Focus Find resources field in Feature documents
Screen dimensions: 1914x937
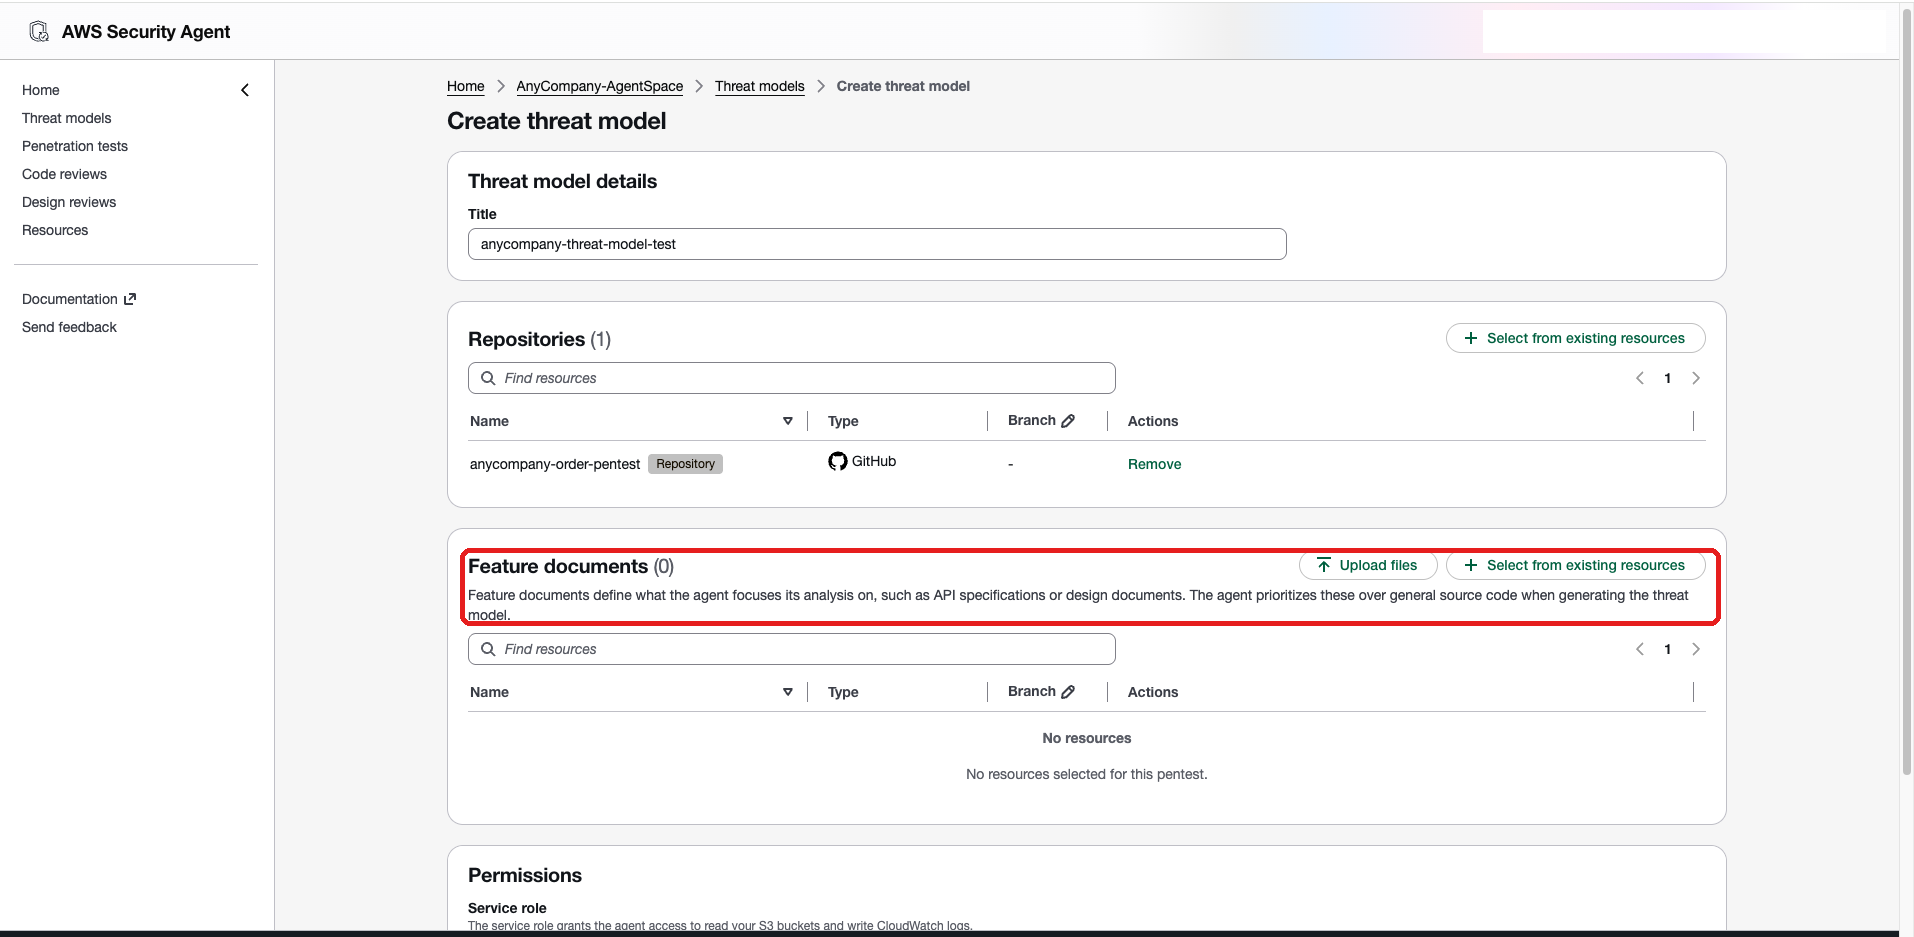792,649
